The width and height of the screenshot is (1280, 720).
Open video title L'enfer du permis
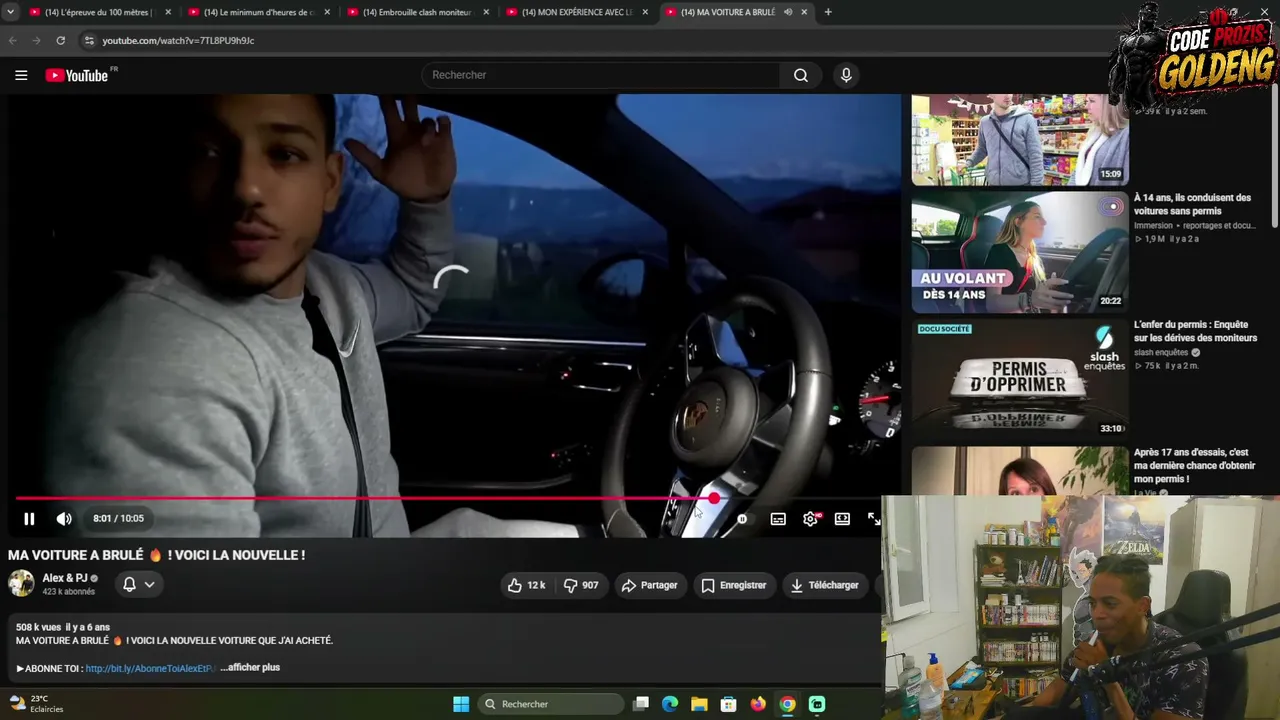click(1195, 331)
